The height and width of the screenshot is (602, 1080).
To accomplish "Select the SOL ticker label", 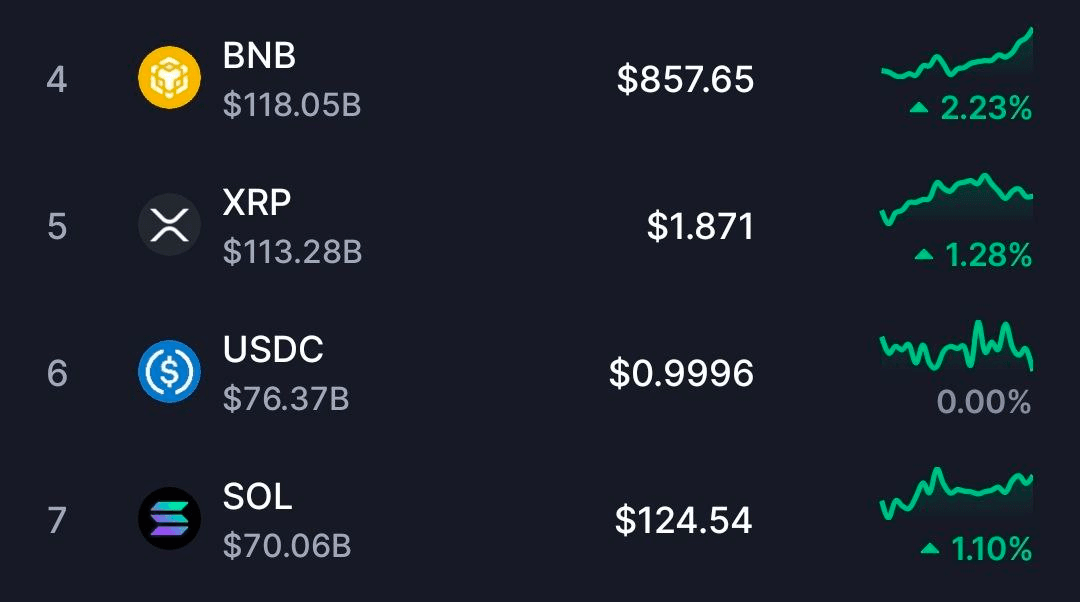I will [258, 497].
